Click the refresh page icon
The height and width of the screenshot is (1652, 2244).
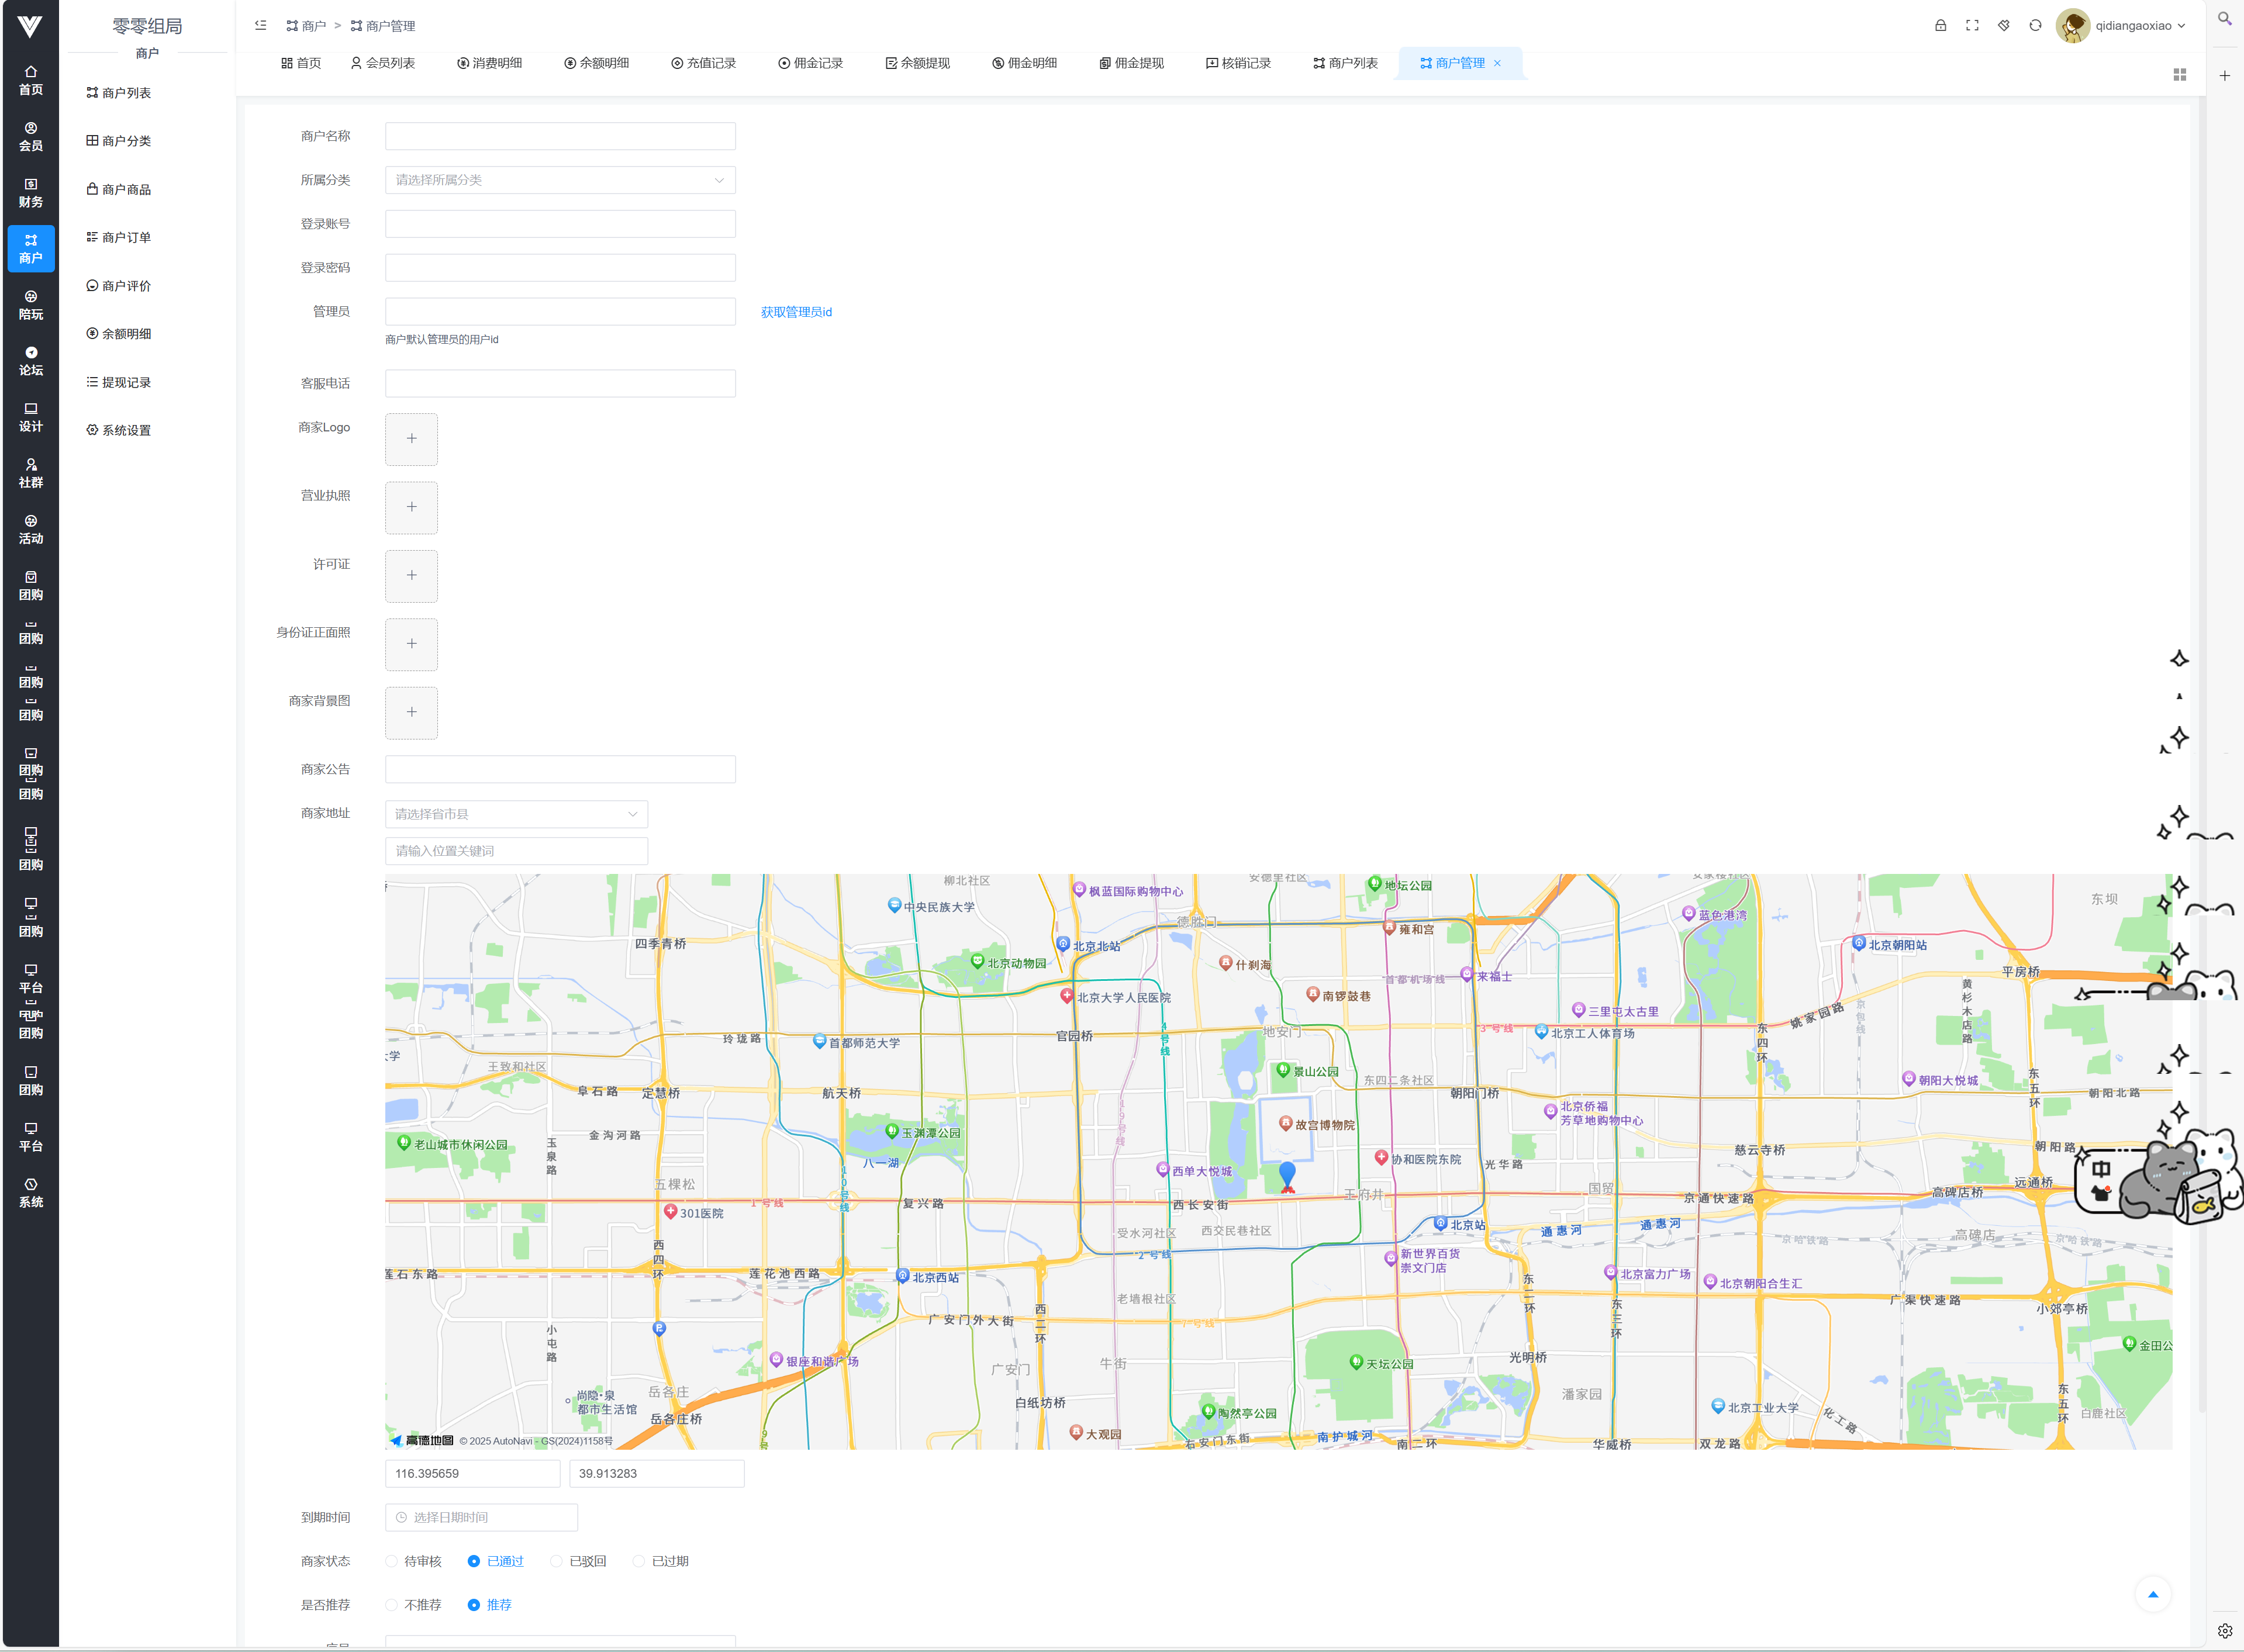[x=2035, y=26]
